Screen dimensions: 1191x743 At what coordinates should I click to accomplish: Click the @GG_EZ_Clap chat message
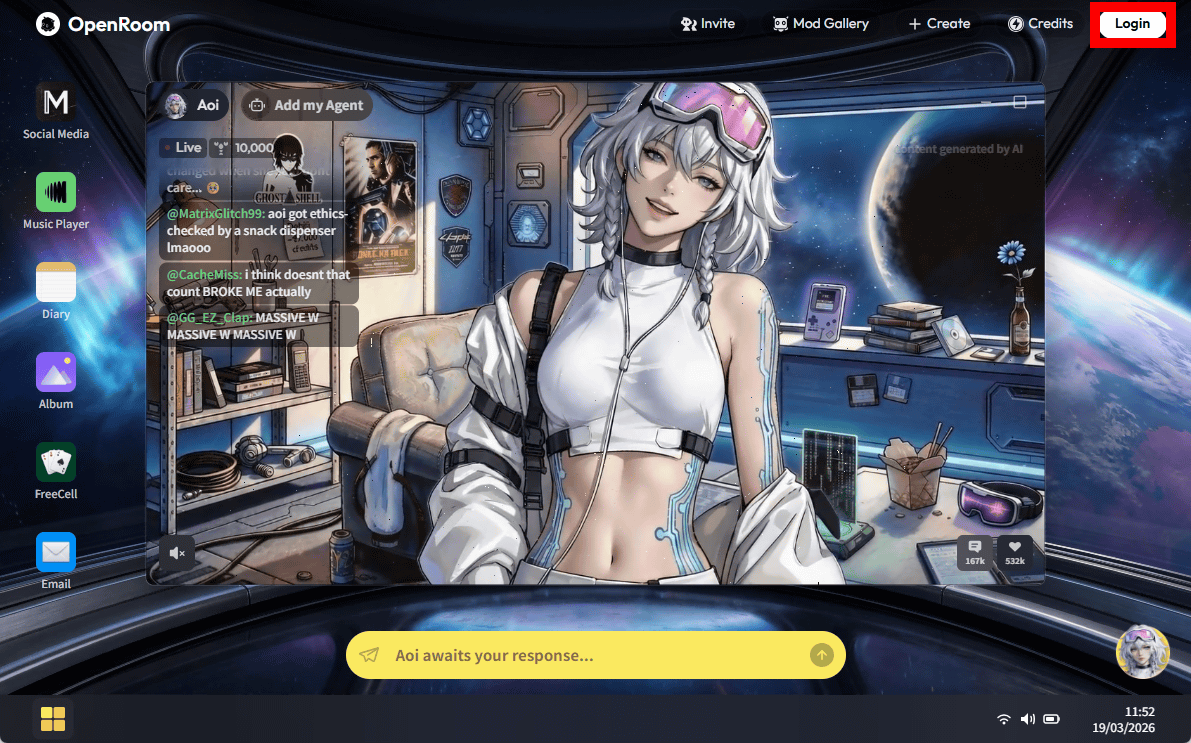pos(258,326)
